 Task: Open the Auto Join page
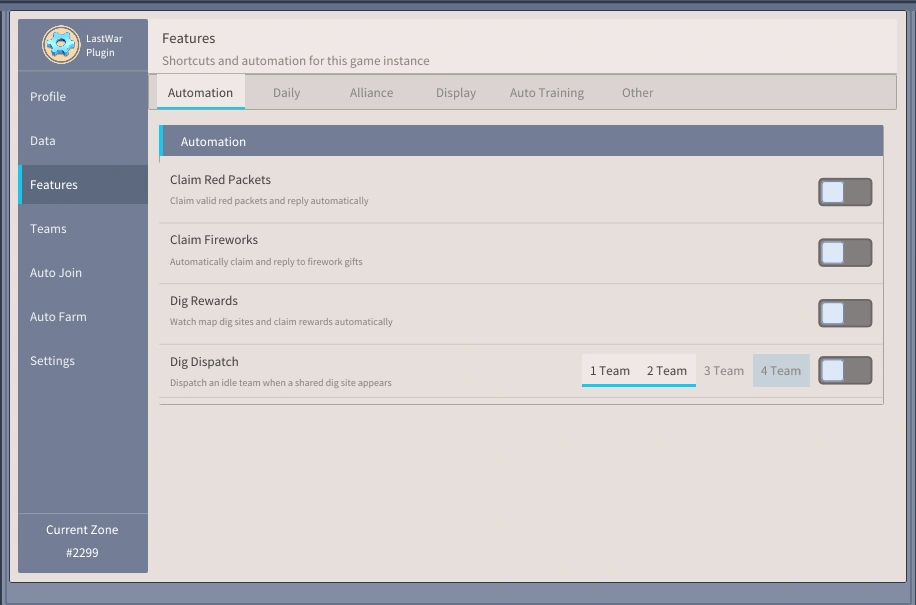click(x=83, y=273)
